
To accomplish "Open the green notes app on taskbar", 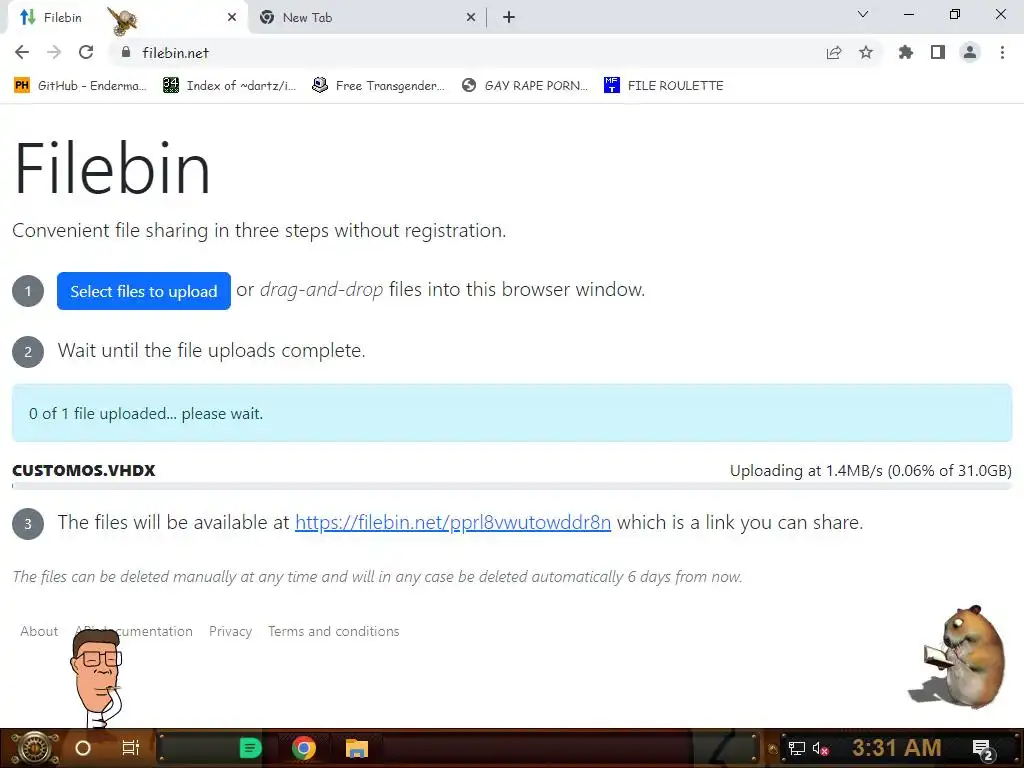I will pos(250,748).
